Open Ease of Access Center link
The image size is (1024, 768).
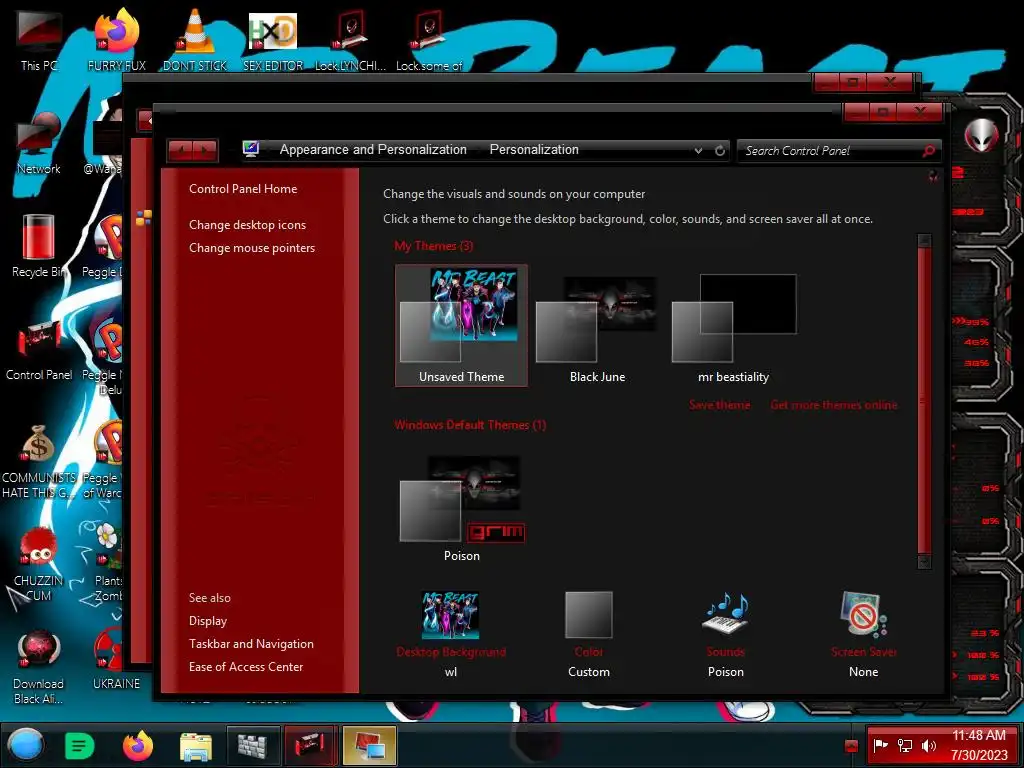(x=246, y=667)
